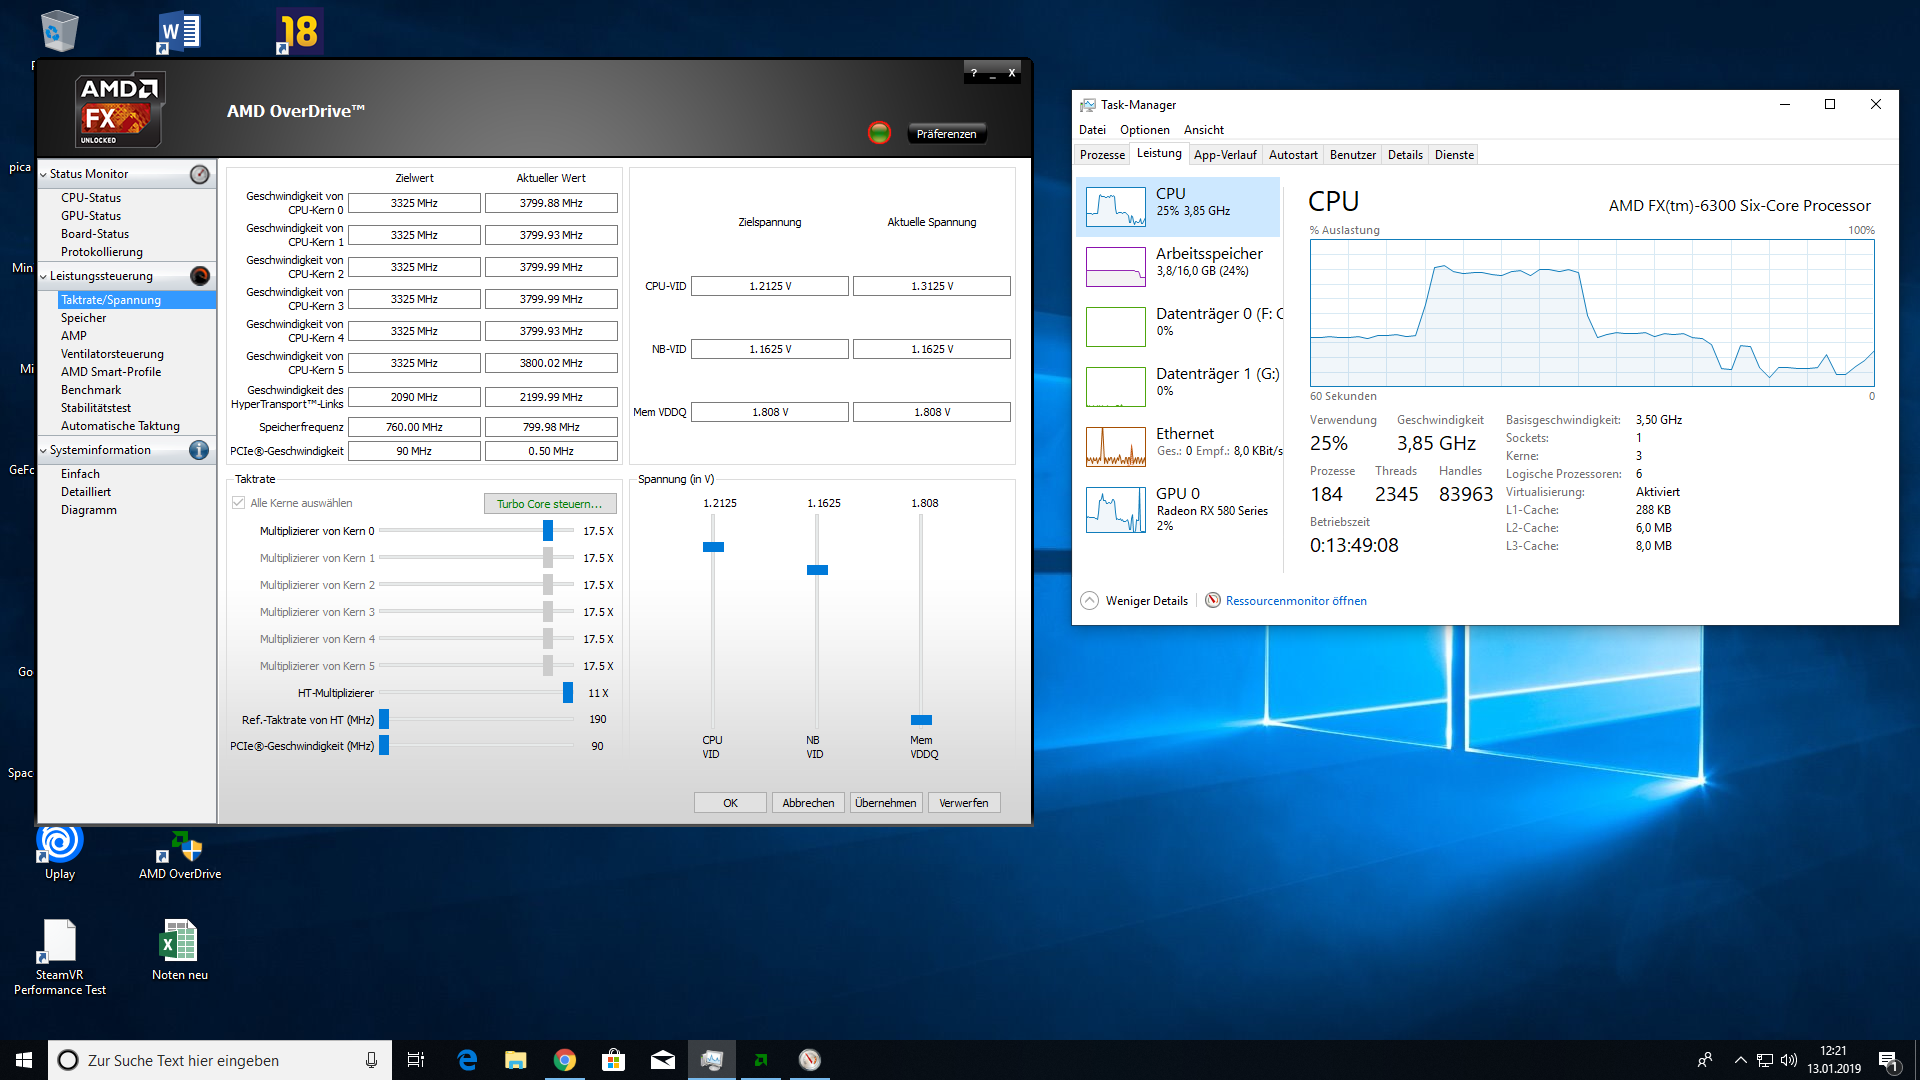Collapse the Leistungssteuerung section
Viewport: 1920px width, 1080px height.
[43, 276]
